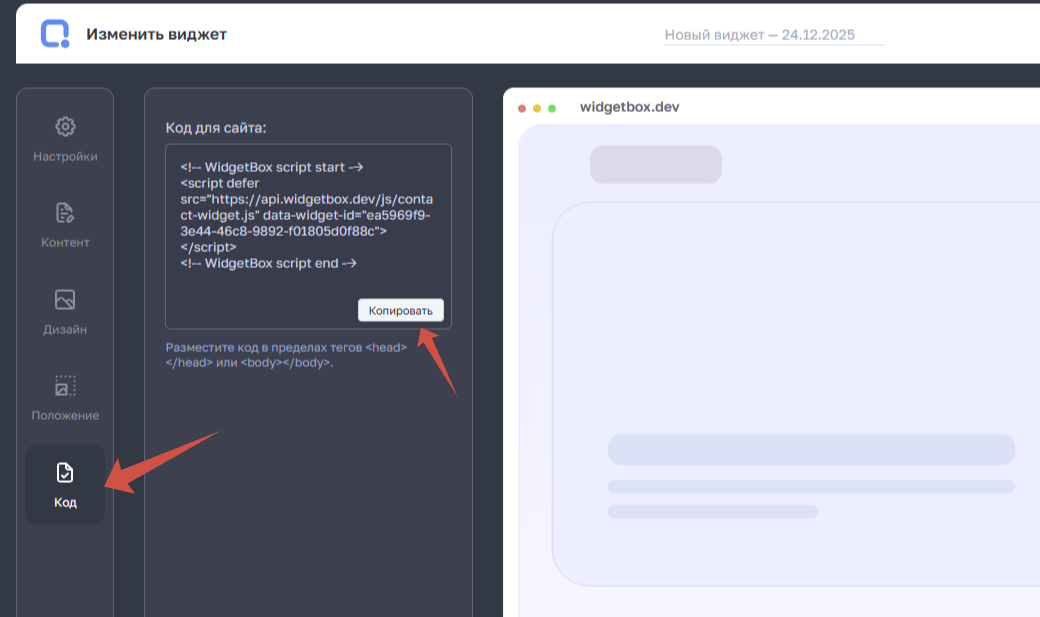
Task: Switch to the Дизайн tab label
Action: click(65, 329)
